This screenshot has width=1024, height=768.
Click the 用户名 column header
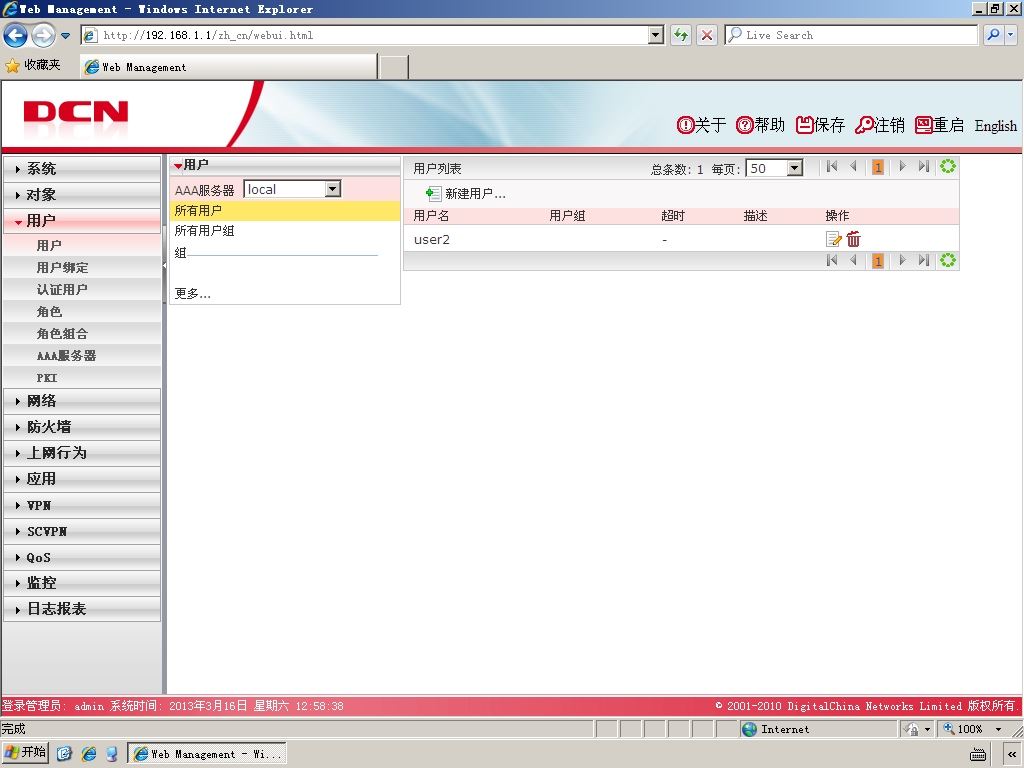[x=431, y=216]
